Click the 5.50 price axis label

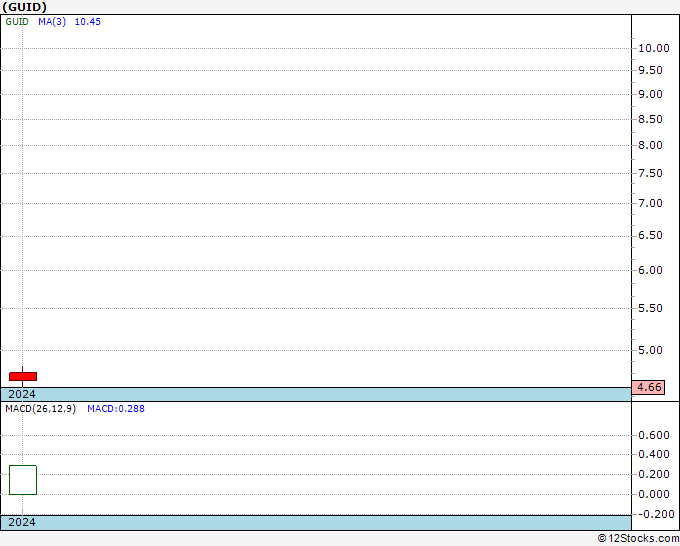pos(650,308)
